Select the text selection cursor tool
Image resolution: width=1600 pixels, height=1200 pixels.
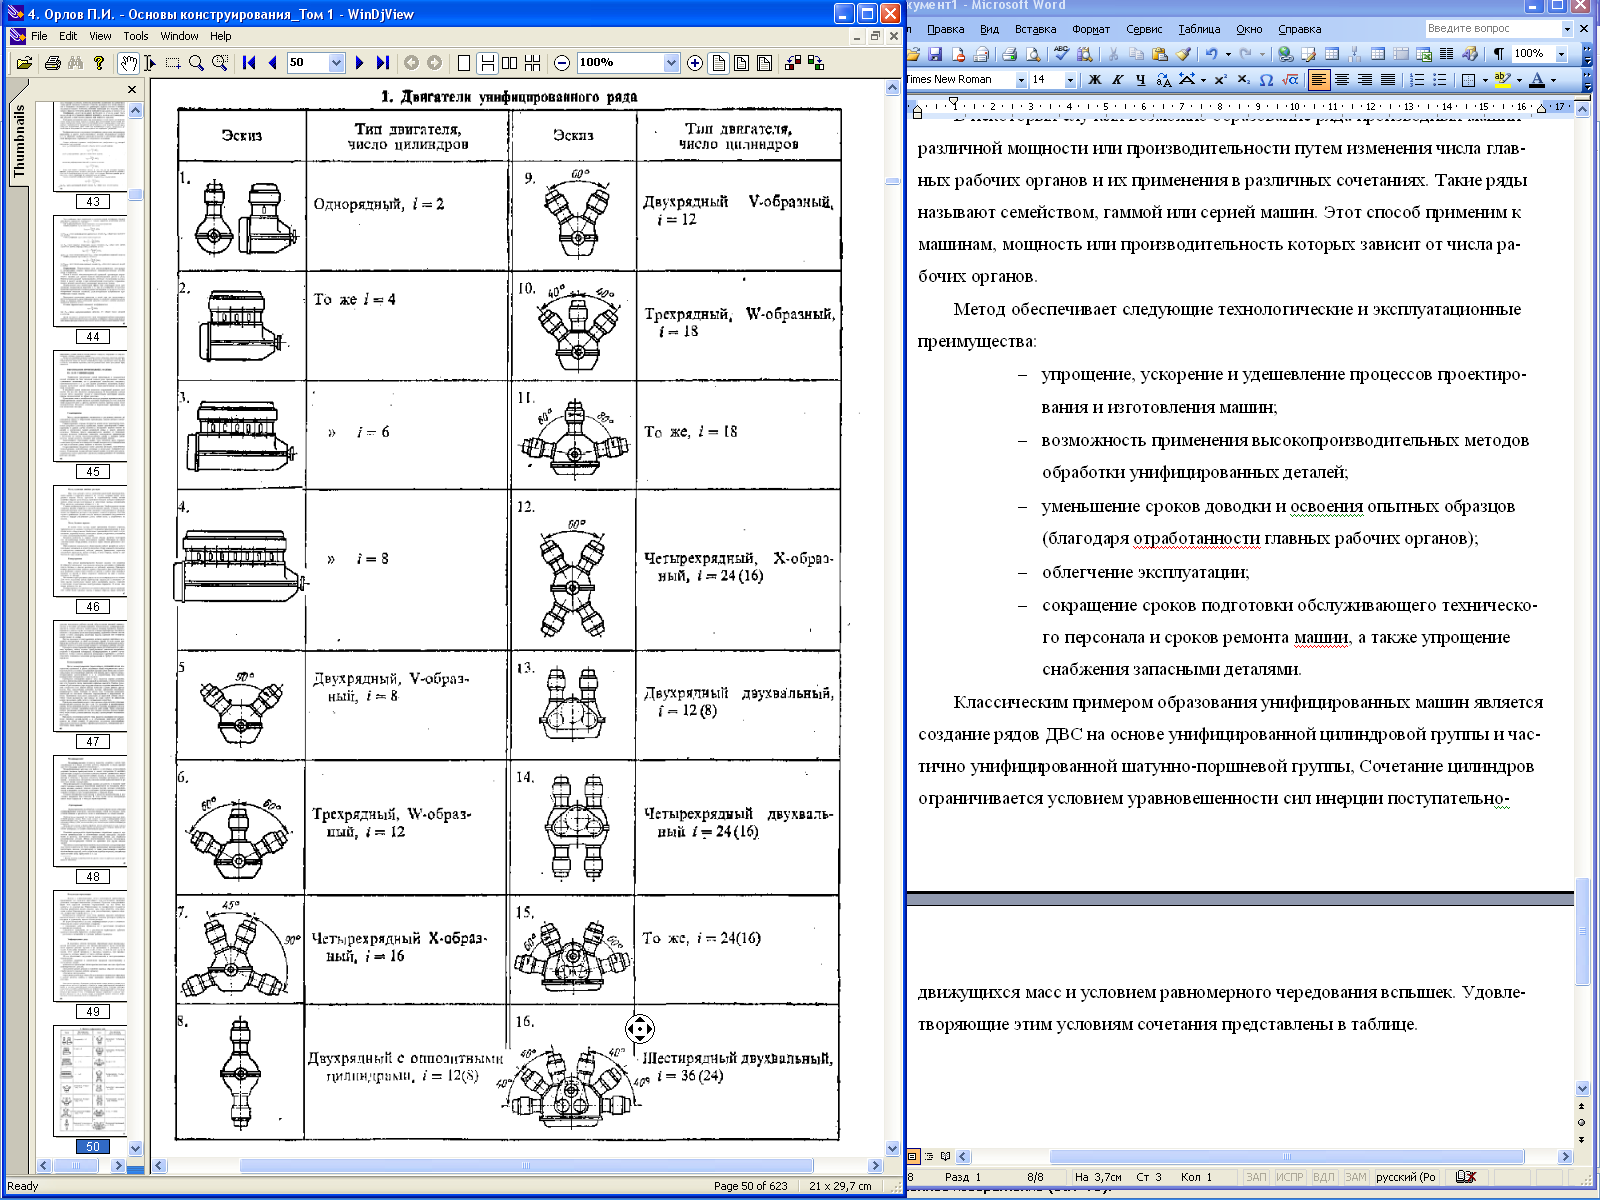pyautogui.click(x=151, y=63)
